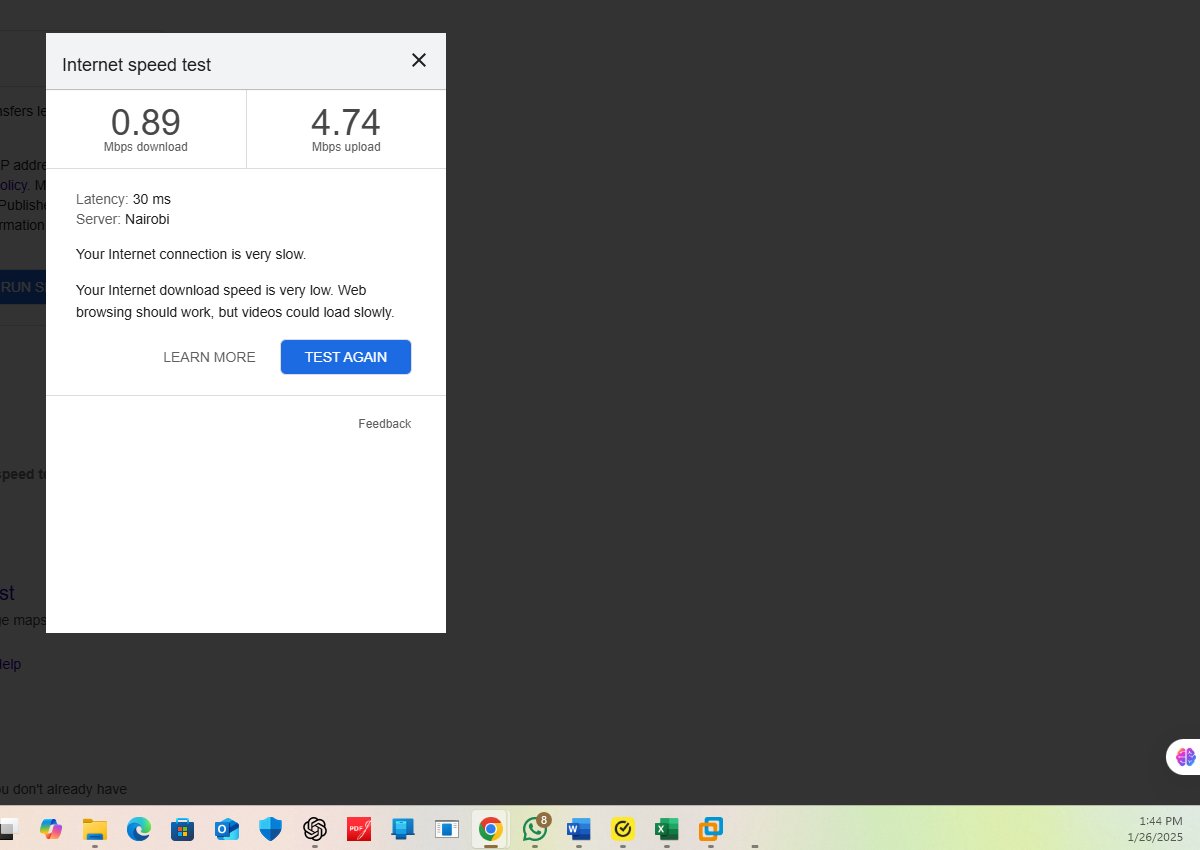1200x850 pixels.
Task: Open File Explorer from the taskbar
Action: click(x=94, y=829)
